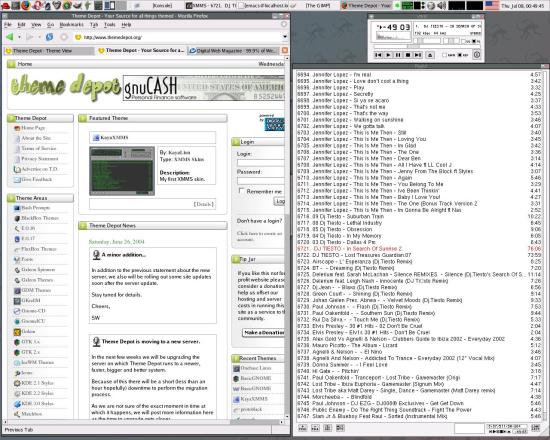Open the URL bar history dropdown
The width and height of the screenshot is (550, 440).
[x=285, y=37]
